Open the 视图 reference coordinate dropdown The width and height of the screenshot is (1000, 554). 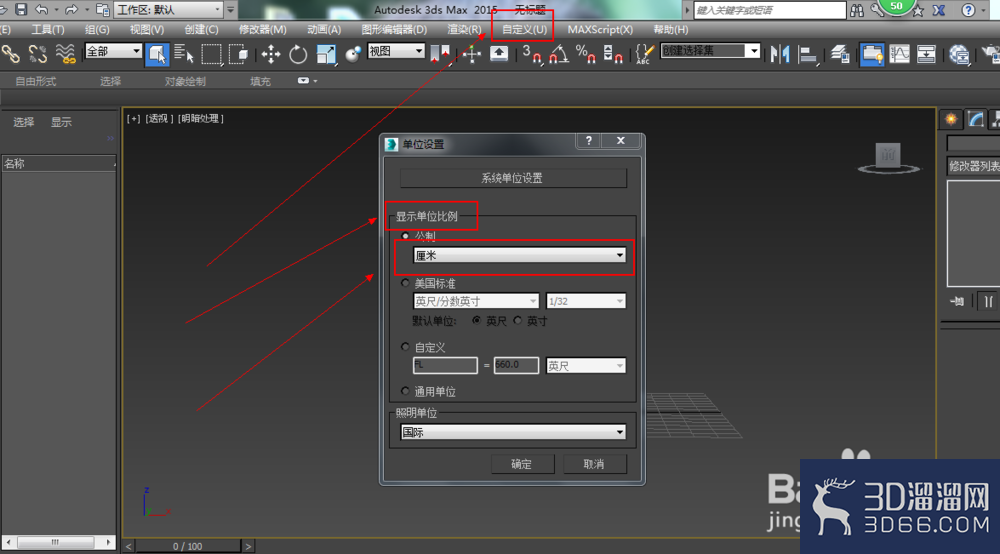(396, 51)
